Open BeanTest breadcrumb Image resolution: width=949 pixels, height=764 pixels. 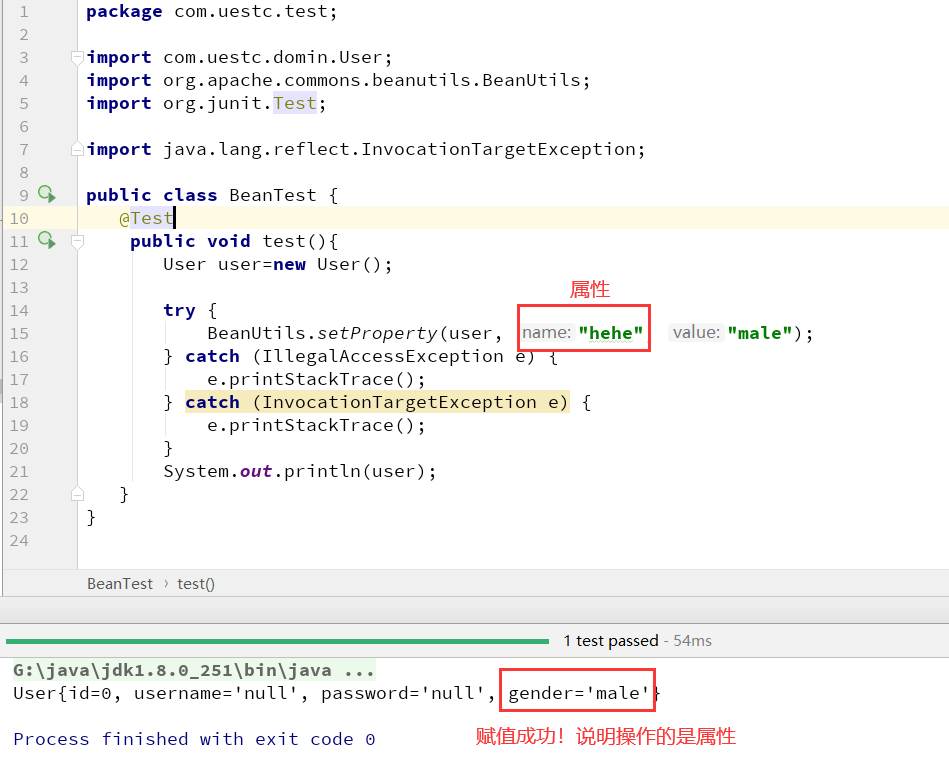(x=120, y=584)
